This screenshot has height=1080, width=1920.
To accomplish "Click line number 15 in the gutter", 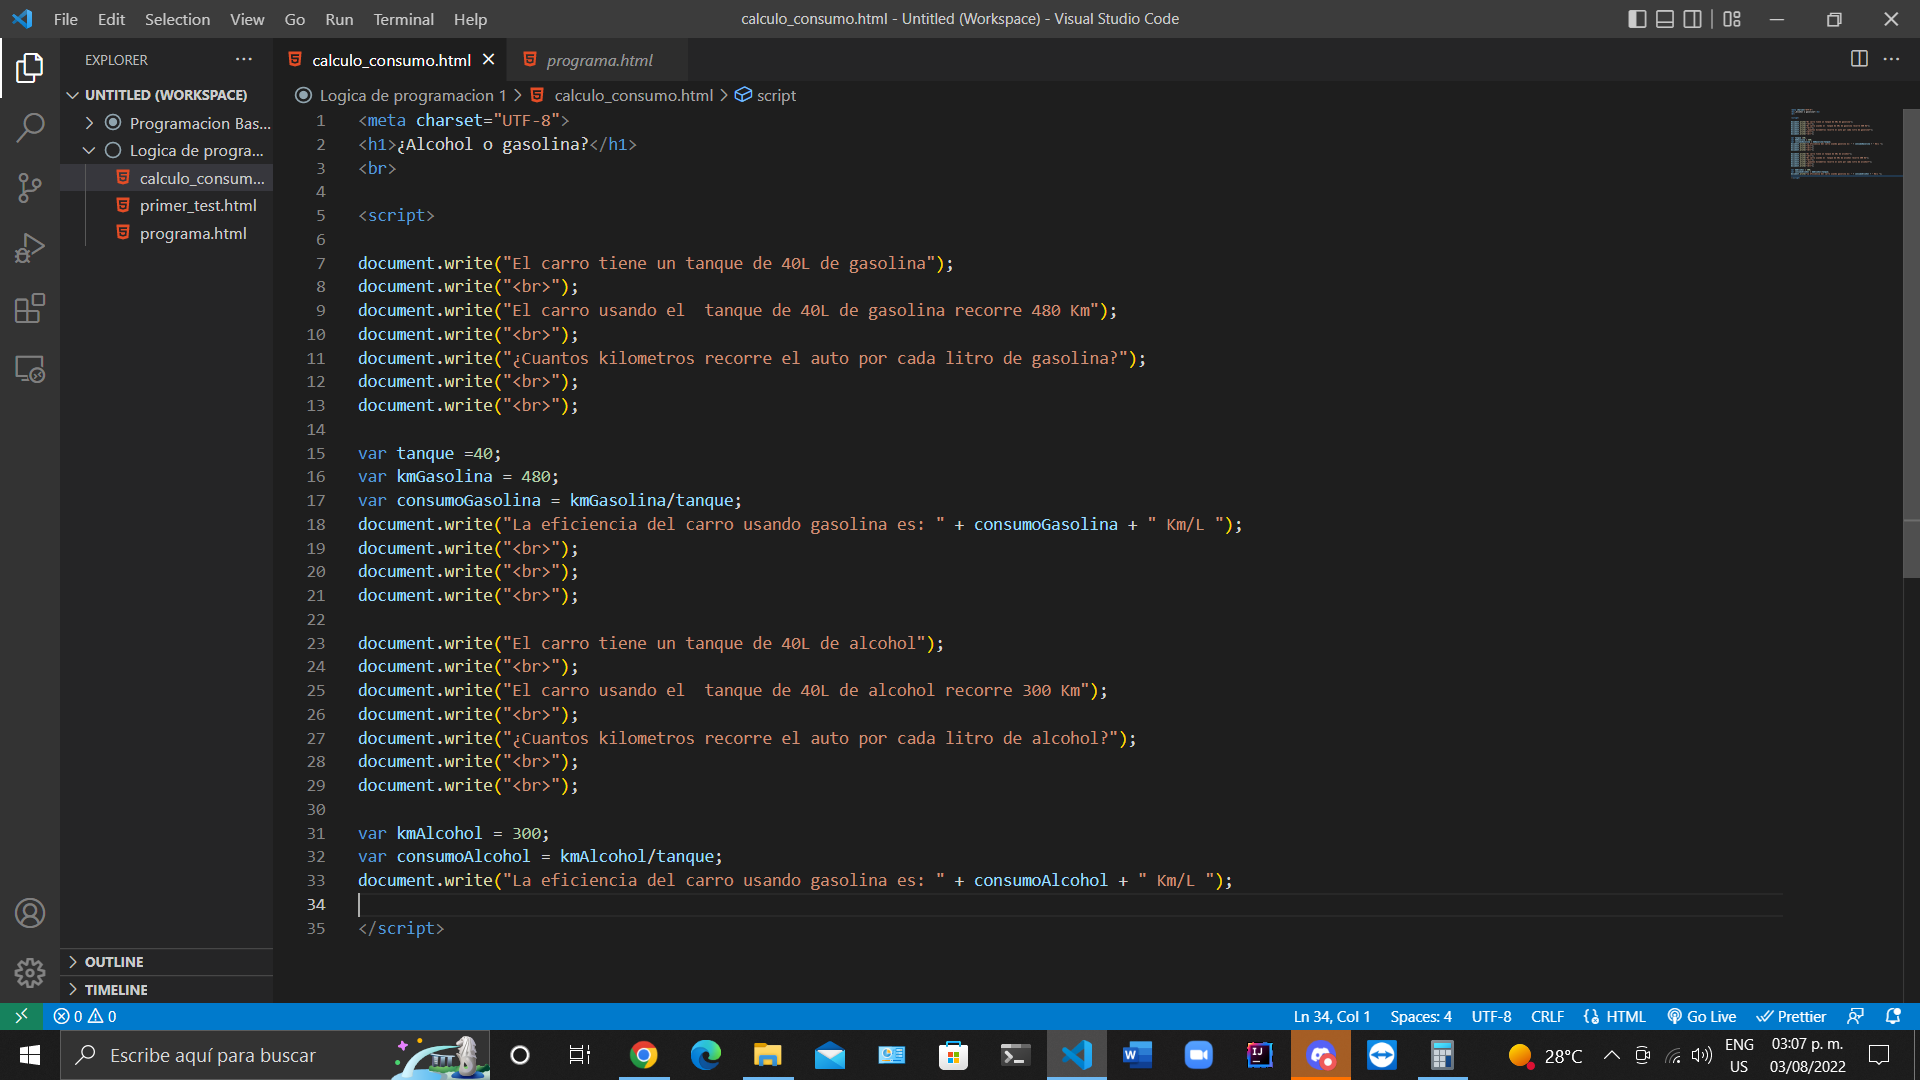I will coord(316,453).
